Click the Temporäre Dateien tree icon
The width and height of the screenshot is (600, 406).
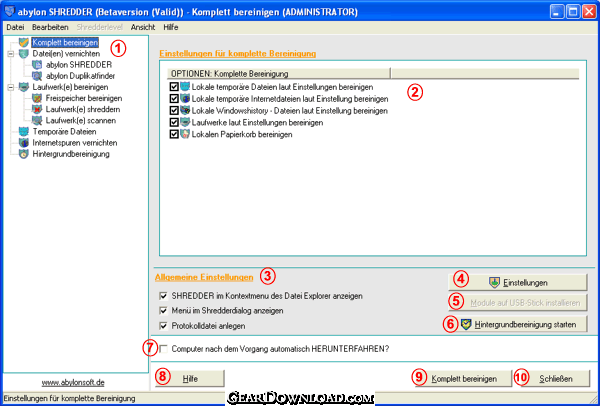pos(24,132)
